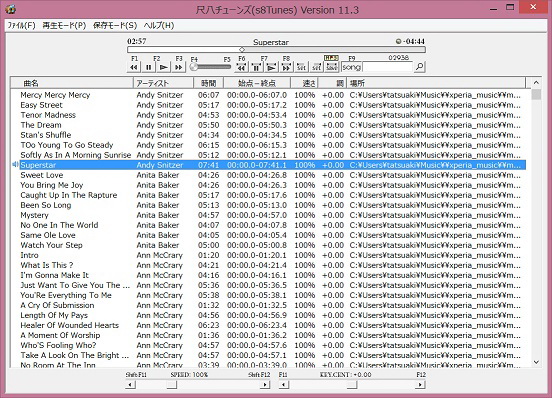Click the SPEED slider right arrow
The image size is (552, 398).
(265, 385)
